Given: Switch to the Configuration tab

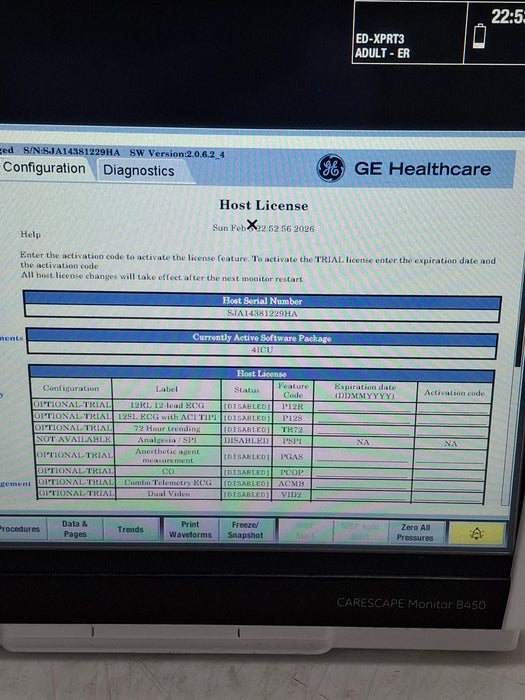Looking at the screenshot, I should (44, 168).
